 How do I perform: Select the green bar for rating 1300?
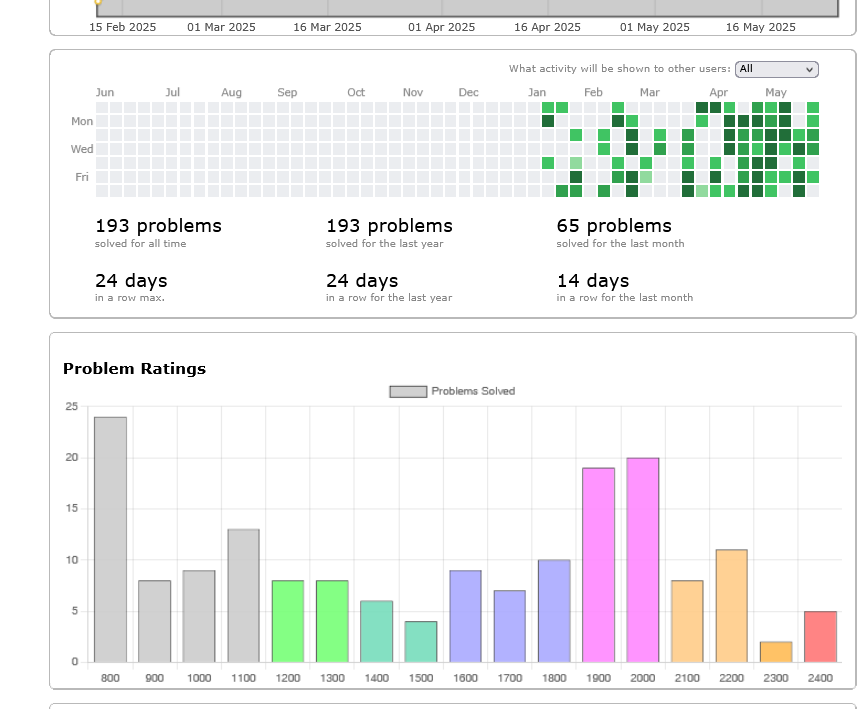[332, 621]
